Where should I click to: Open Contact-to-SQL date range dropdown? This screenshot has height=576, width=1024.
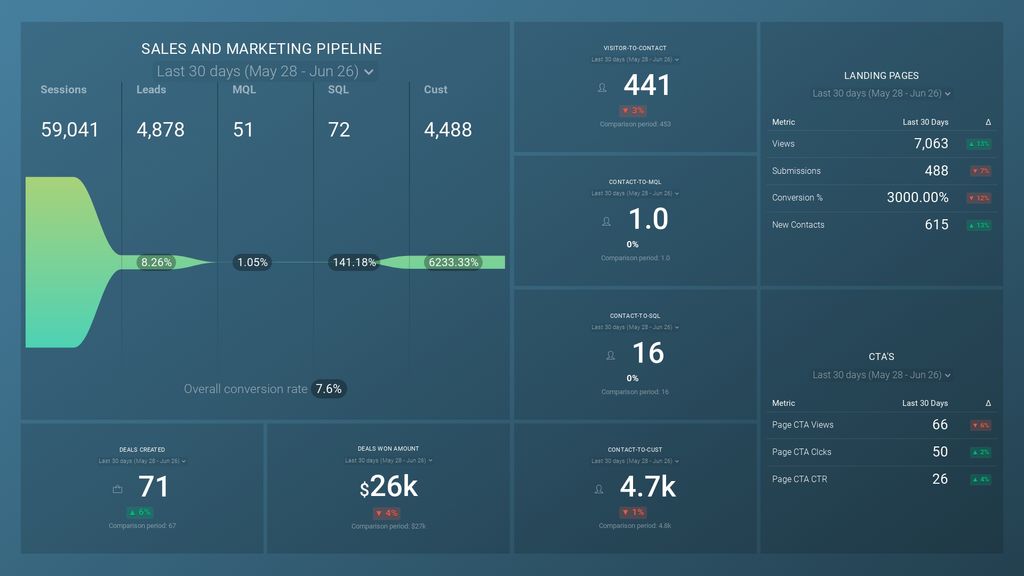pyautogui.click(x=635, y=327)
